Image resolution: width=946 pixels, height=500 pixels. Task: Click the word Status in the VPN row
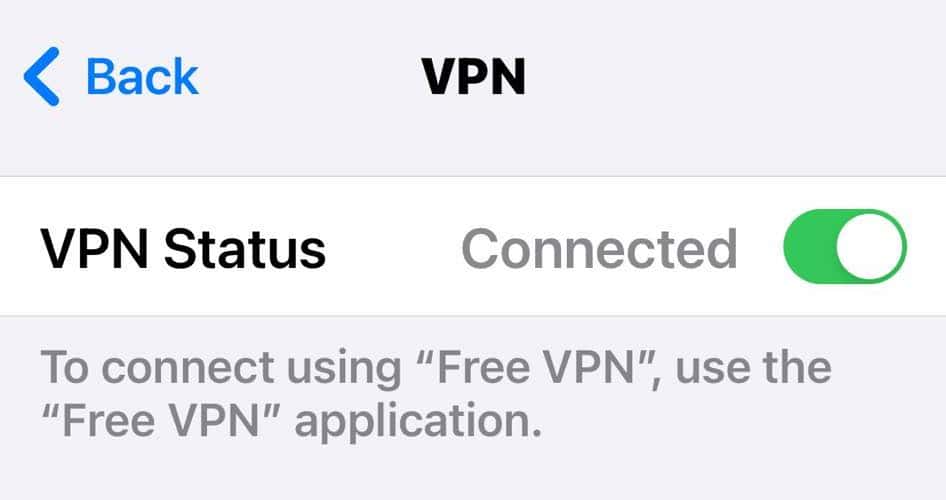(245, 248)
